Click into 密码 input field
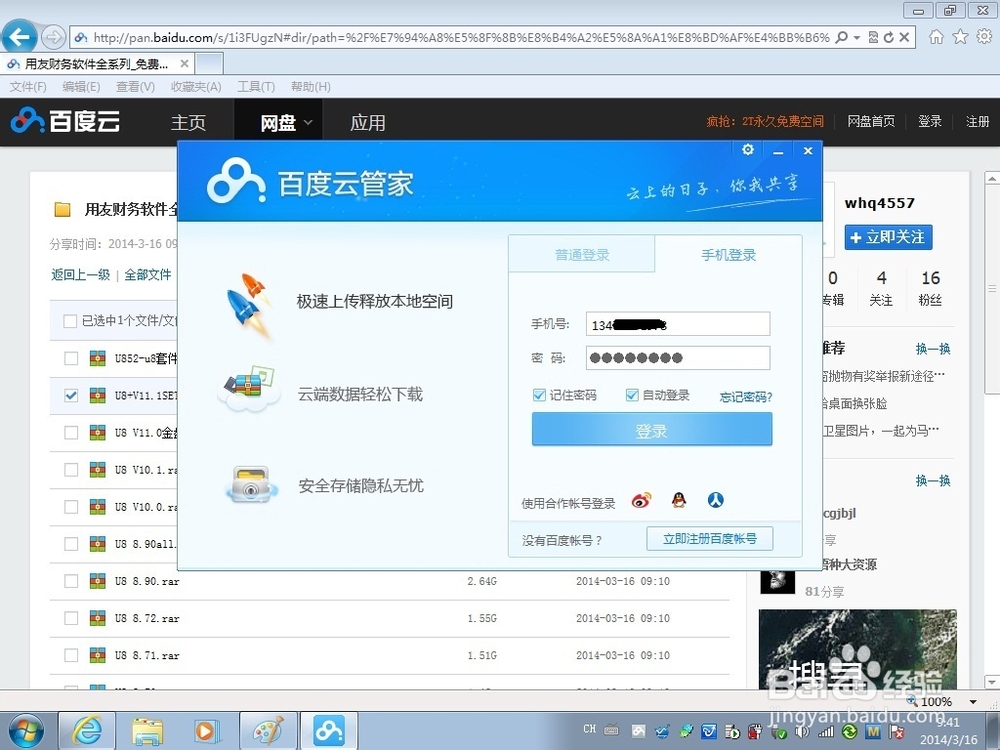Image resolution: width=1000 pixels, height=750 pixels. pyautogui.click(x=677, y=358)
